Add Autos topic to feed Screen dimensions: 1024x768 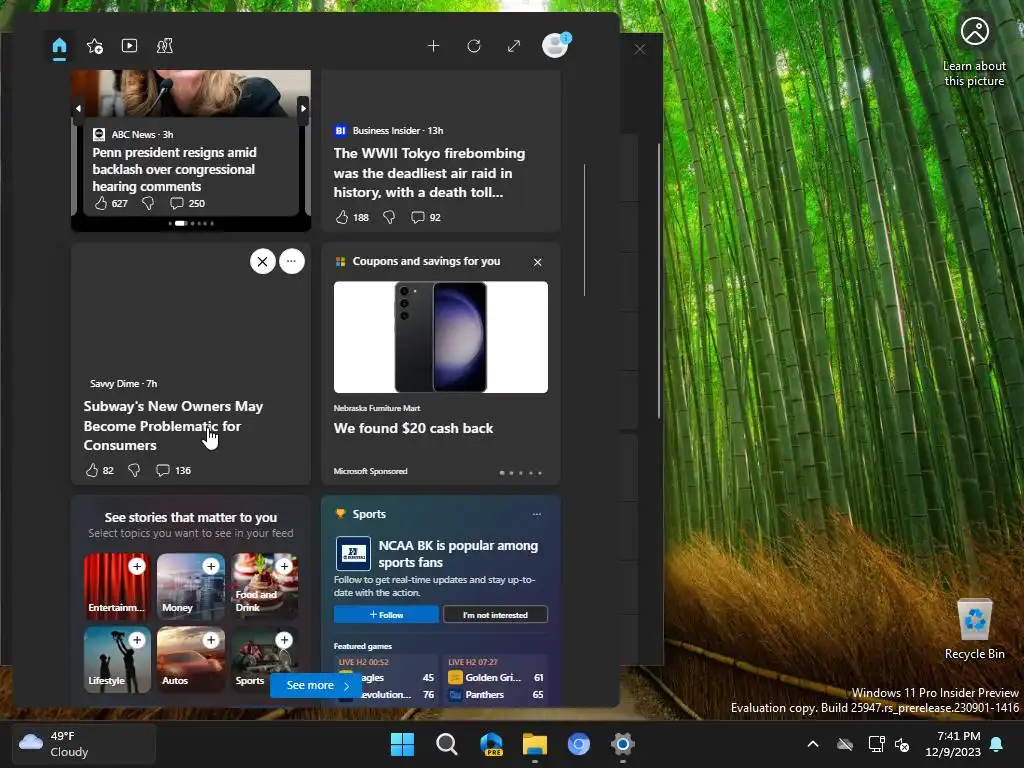coord(211,640)
